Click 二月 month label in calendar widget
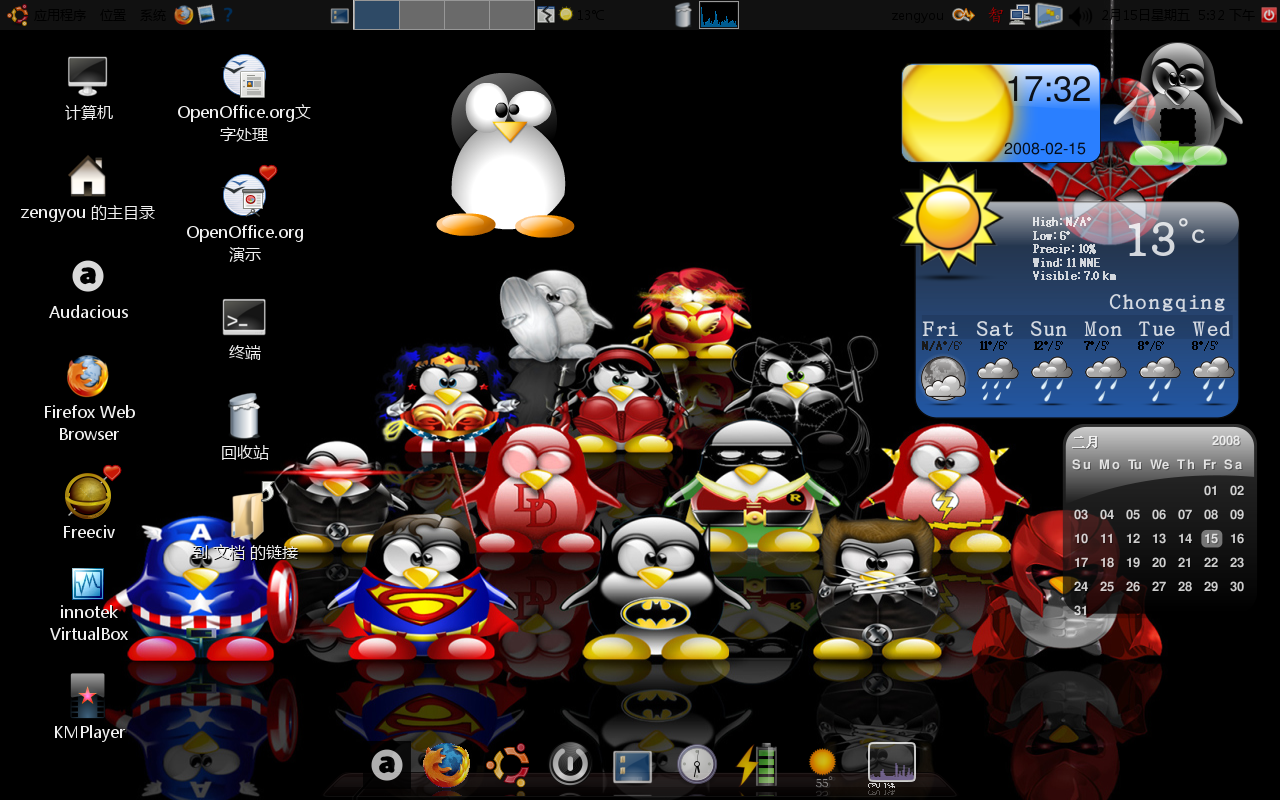Image resolution: width=1280 pixels, height=800 pixels. [1086, 441]
